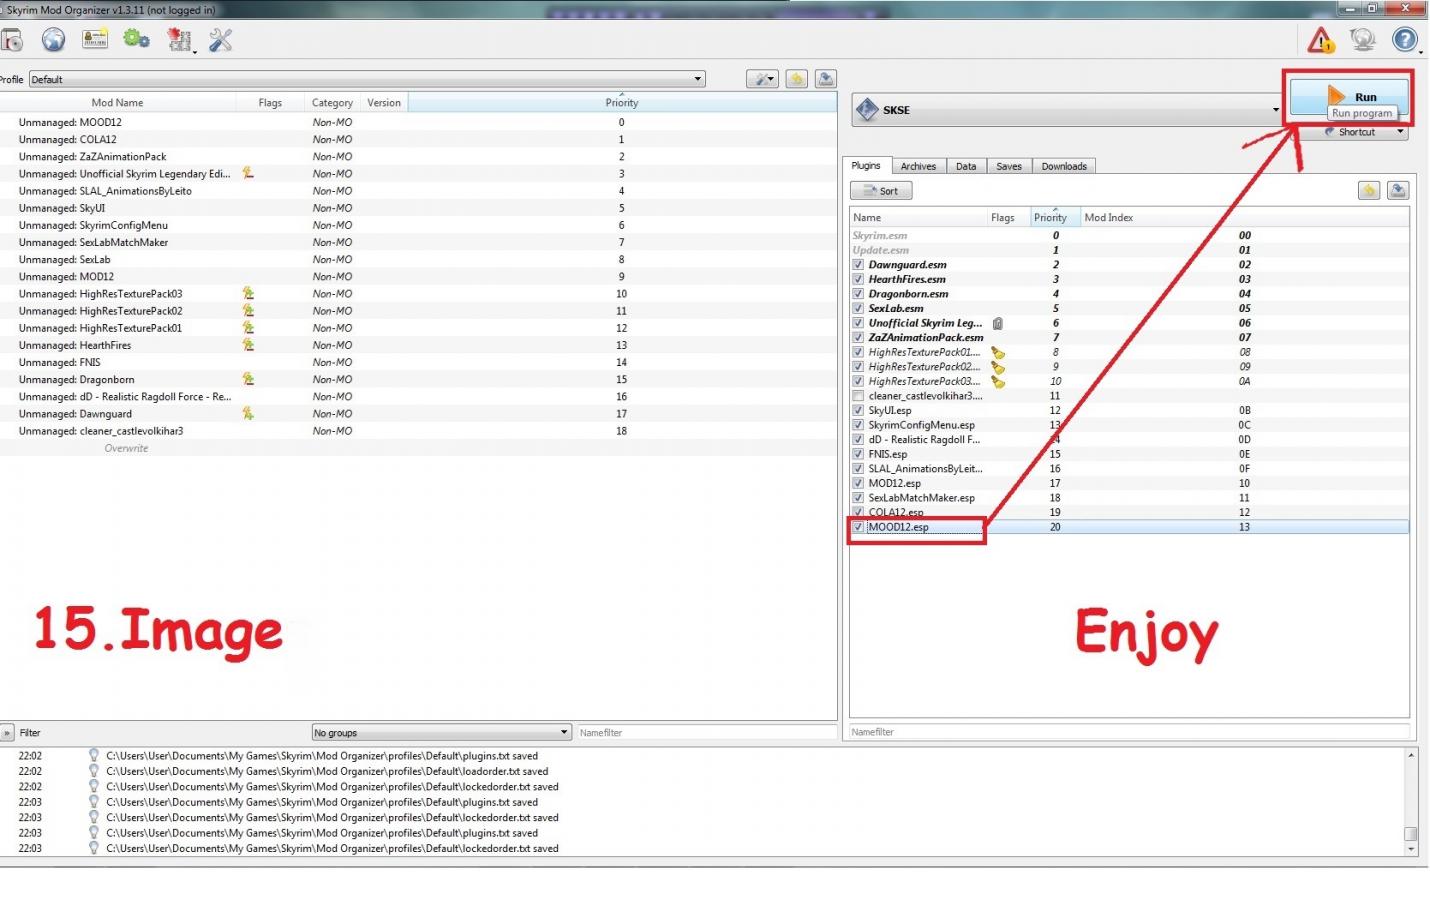Open the Profile Default dropdown
The height and width of the screenshot is (900, 1430).
pyautogui.click(x=367, y=79)
